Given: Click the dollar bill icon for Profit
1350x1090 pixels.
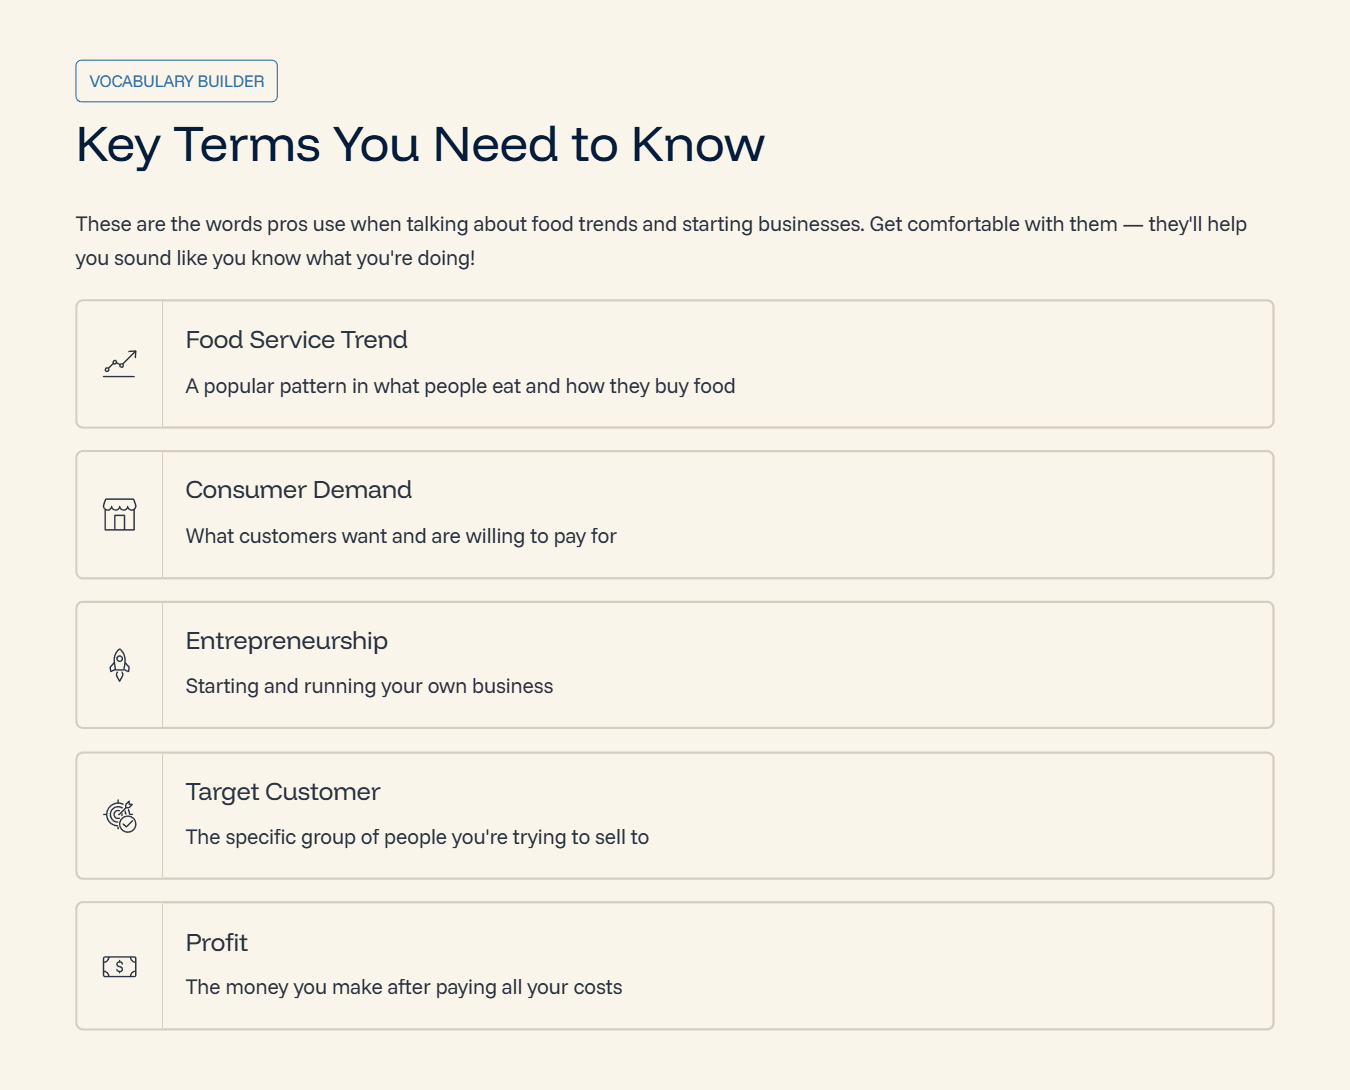Looking at the screenshot, I should click(x=119, y=966).
